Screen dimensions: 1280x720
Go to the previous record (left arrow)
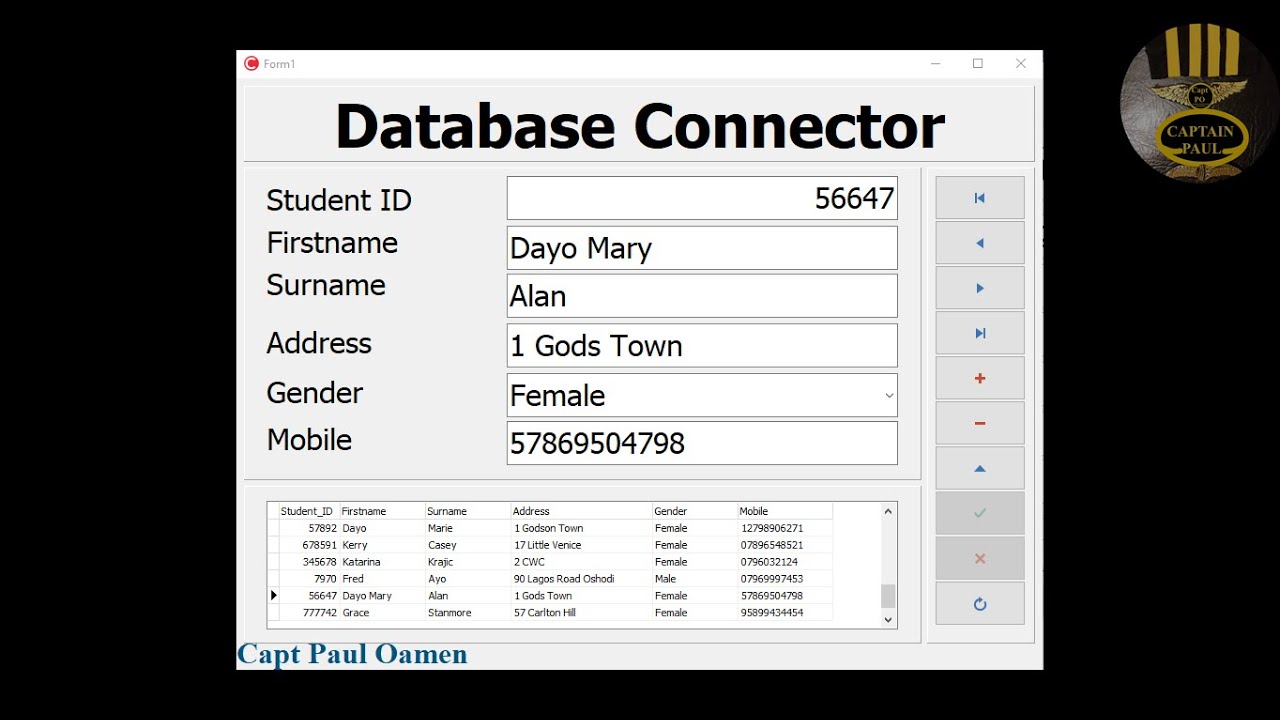tap(980, 243)
